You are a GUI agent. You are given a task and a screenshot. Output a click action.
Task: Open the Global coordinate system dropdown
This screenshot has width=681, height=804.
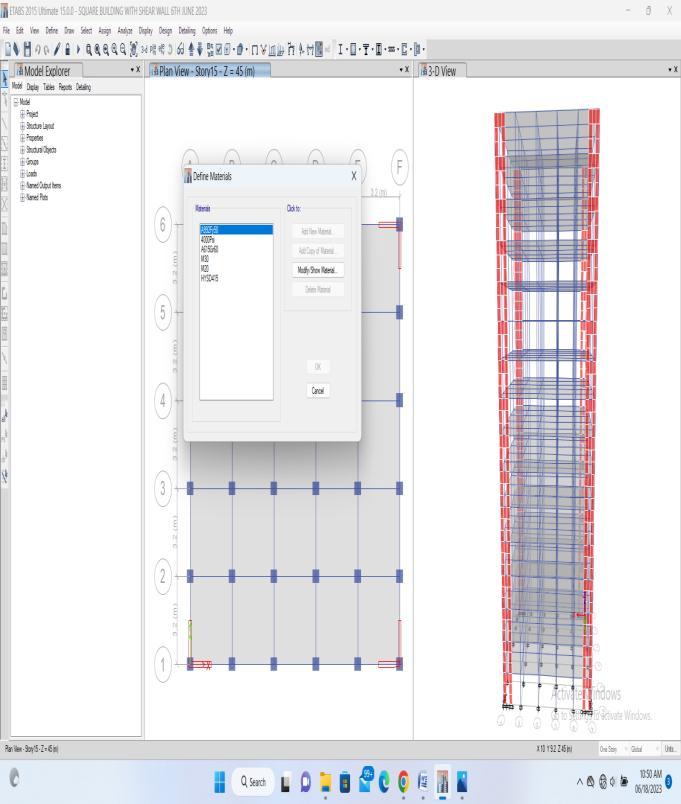644,749
